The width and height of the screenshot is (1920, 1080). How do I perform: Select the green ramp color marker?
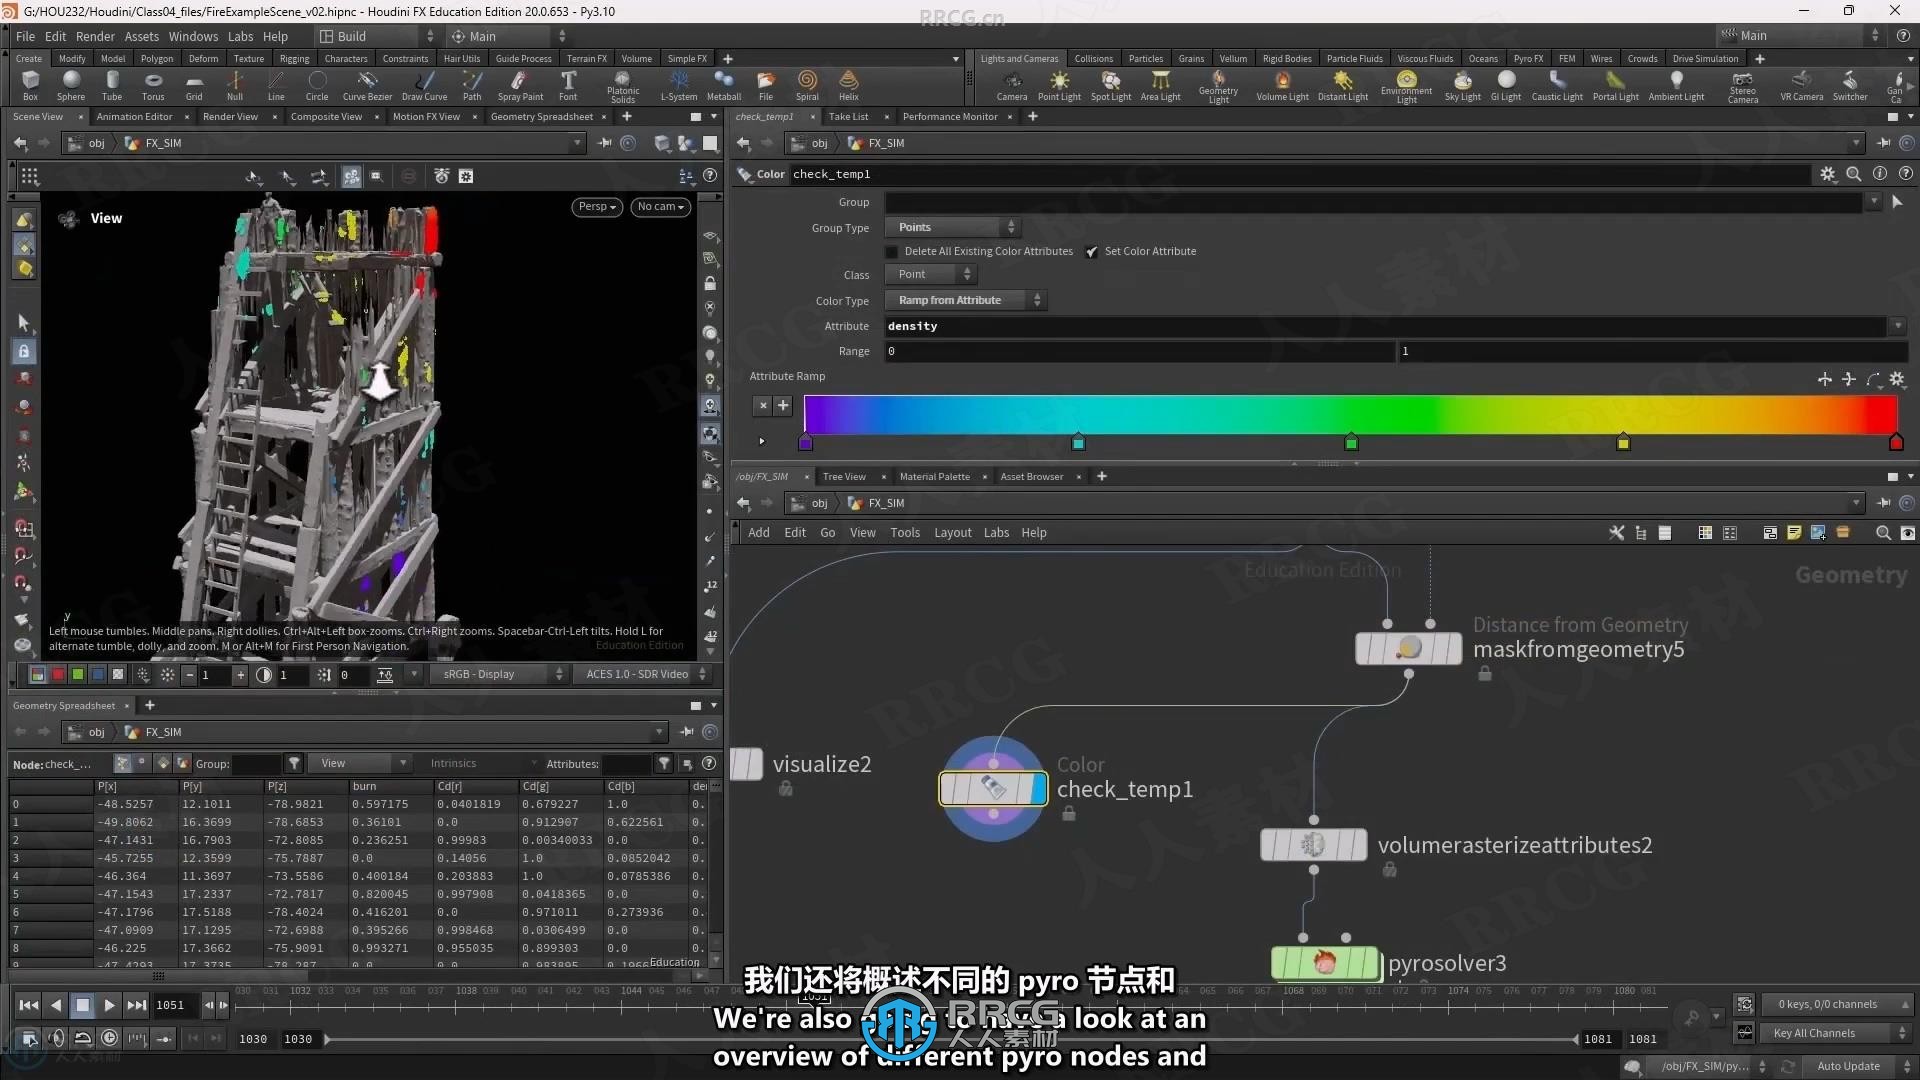(1351, 443)
